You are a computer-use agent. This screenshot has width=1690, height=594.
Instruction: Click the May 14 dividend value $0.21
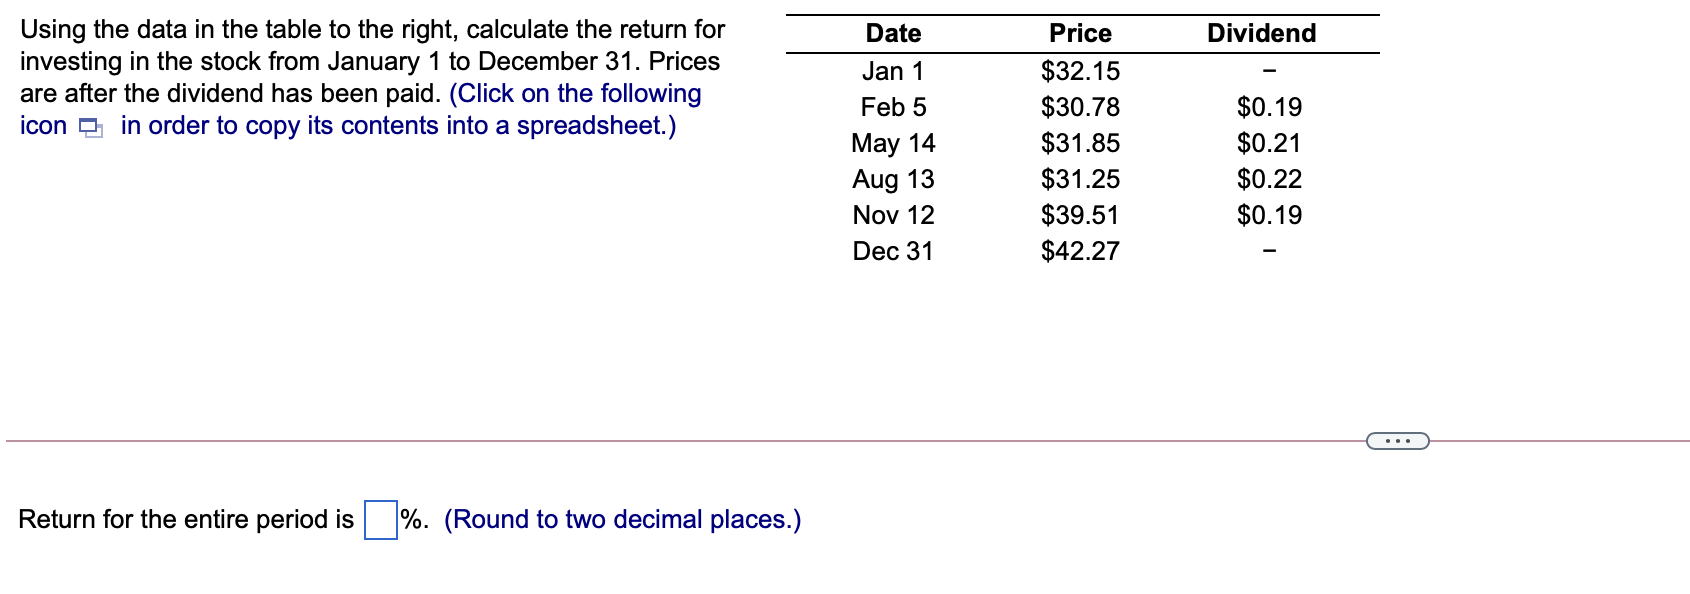[x=1267, y=144]
